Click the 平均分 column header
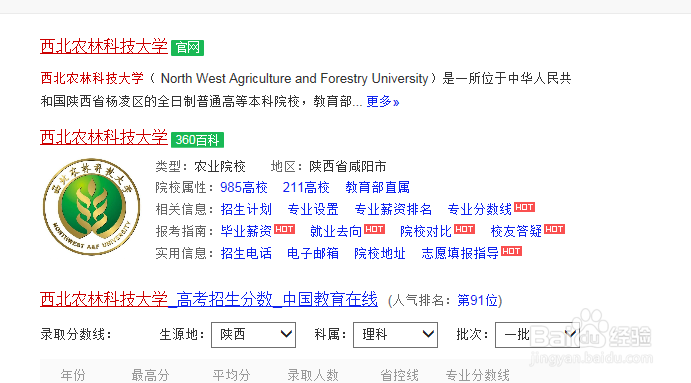Image resolution: width=691 pixels, height=383 pixels. tap(231, 375)
